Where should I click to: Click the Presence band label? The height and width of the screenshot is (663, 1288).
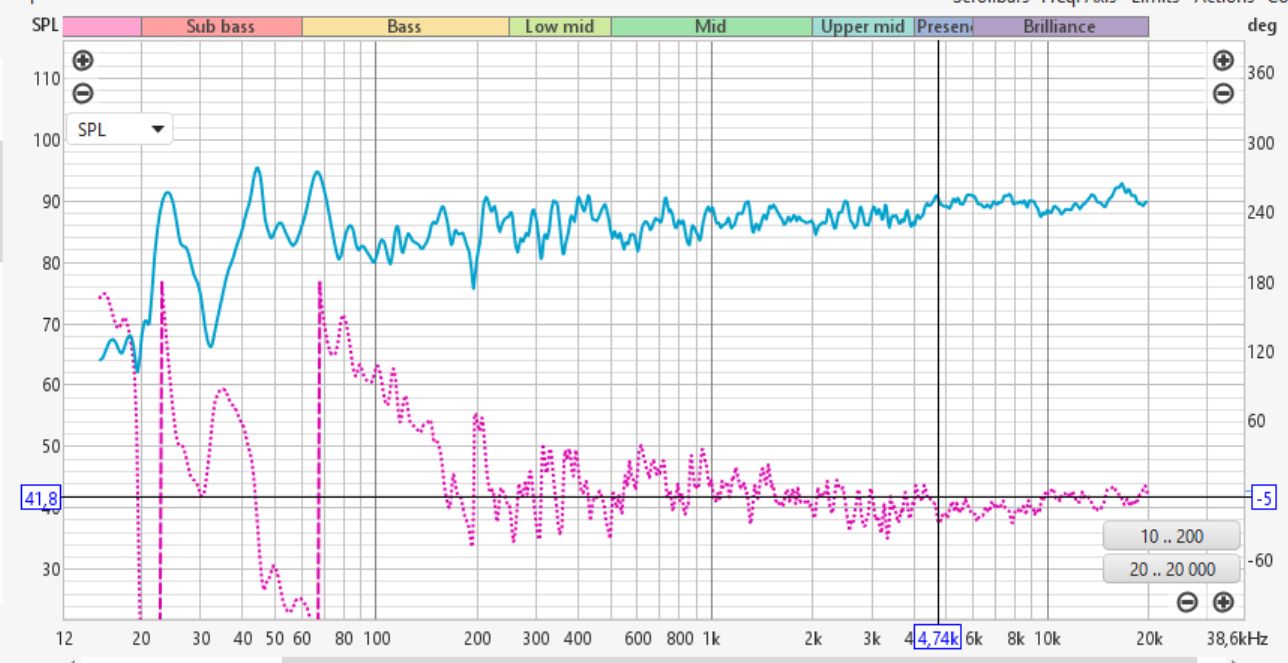945,27
